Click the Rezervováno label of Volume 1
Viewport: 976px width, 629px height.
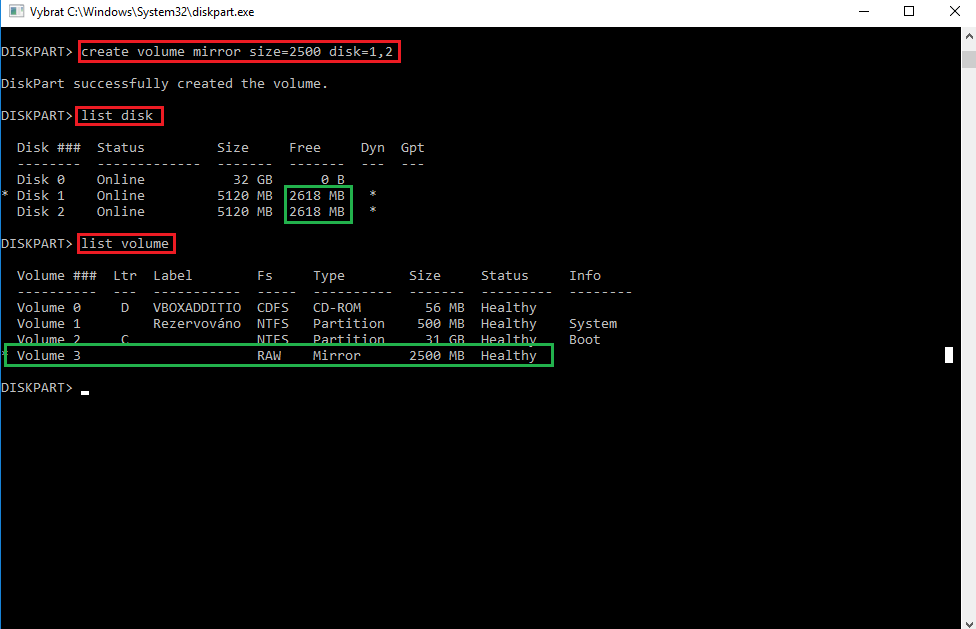196,324
